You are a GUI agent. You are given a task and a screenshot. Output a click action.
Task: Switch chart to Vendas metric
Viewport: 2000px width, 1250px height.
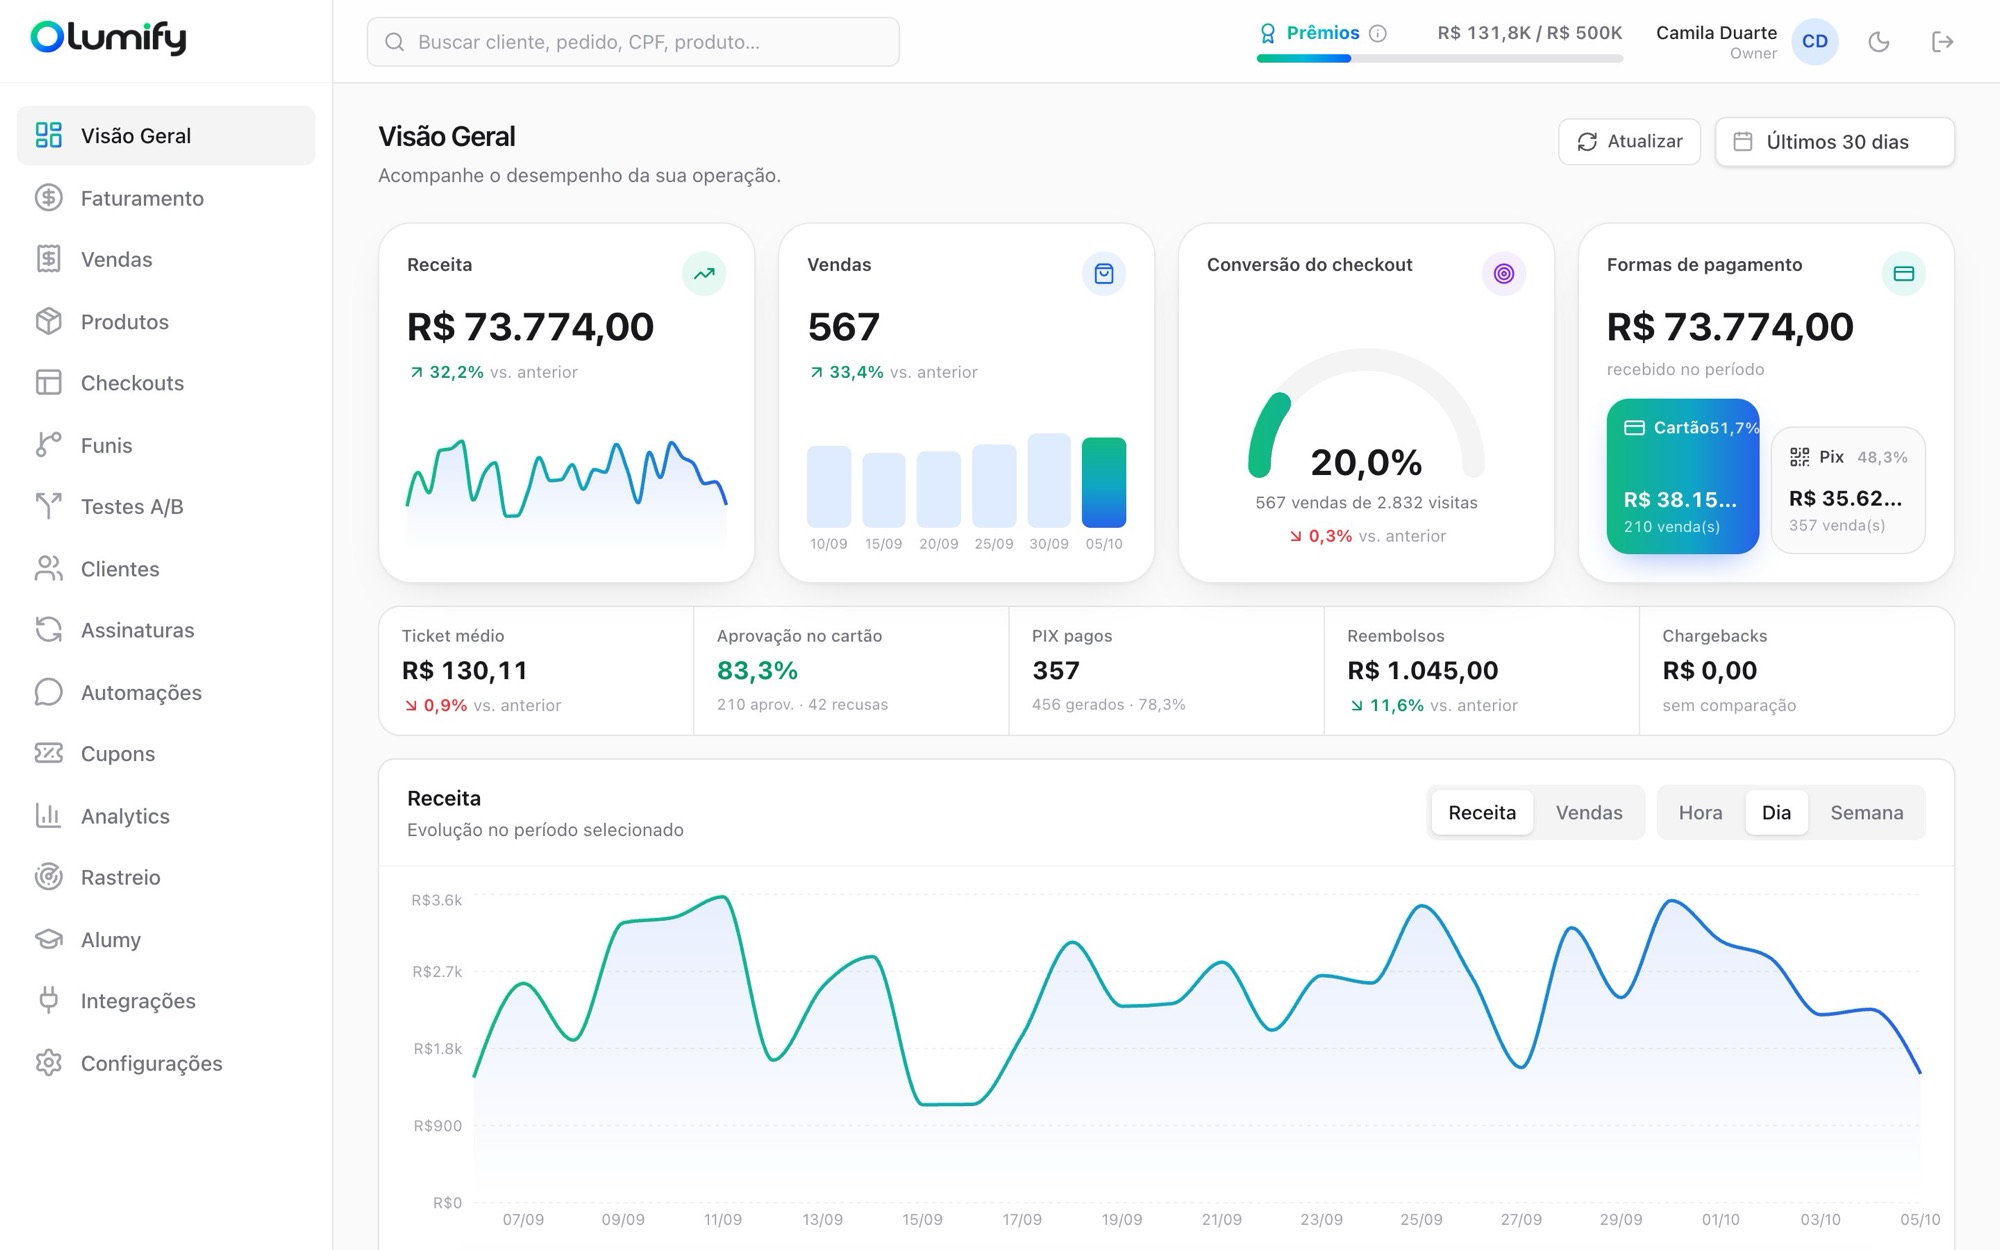tap(1589, 812)
